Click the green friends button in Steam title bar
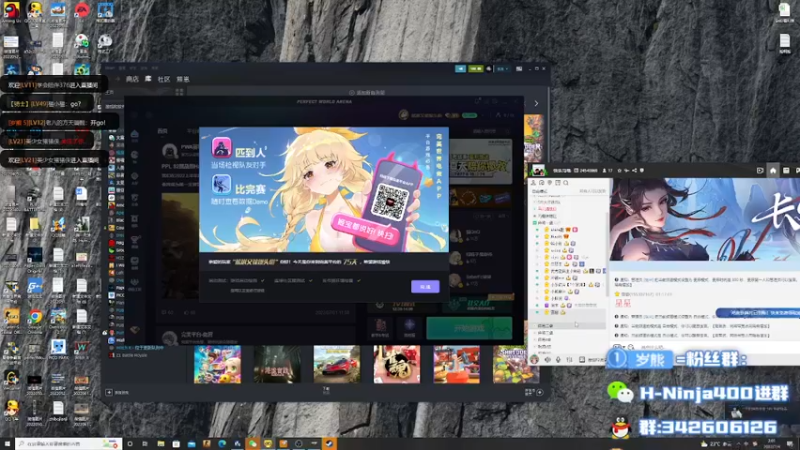 476,68
